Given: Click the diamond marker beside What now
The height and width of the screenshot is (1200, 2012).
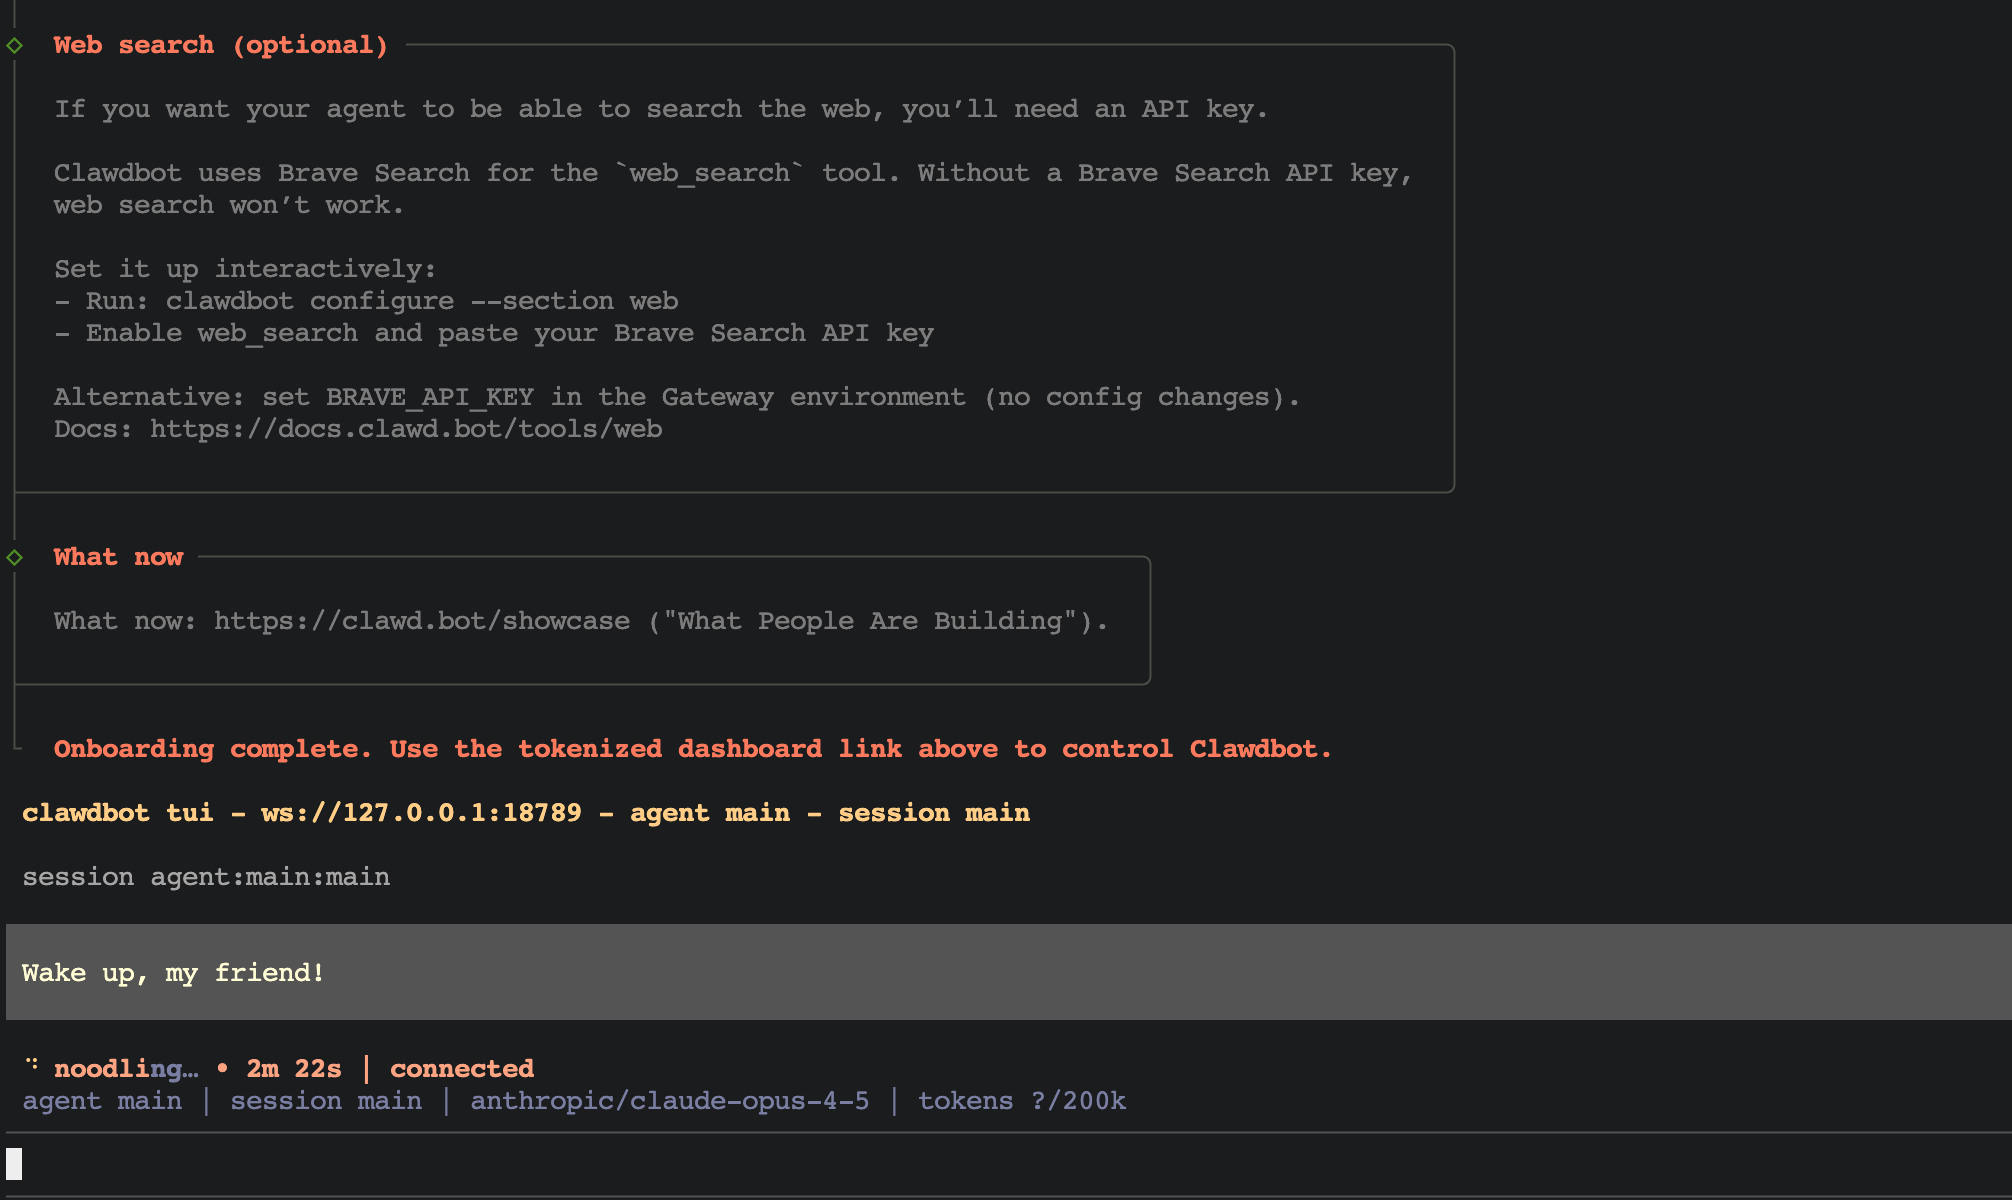Looking at the screenshot, I should (15, 557).
